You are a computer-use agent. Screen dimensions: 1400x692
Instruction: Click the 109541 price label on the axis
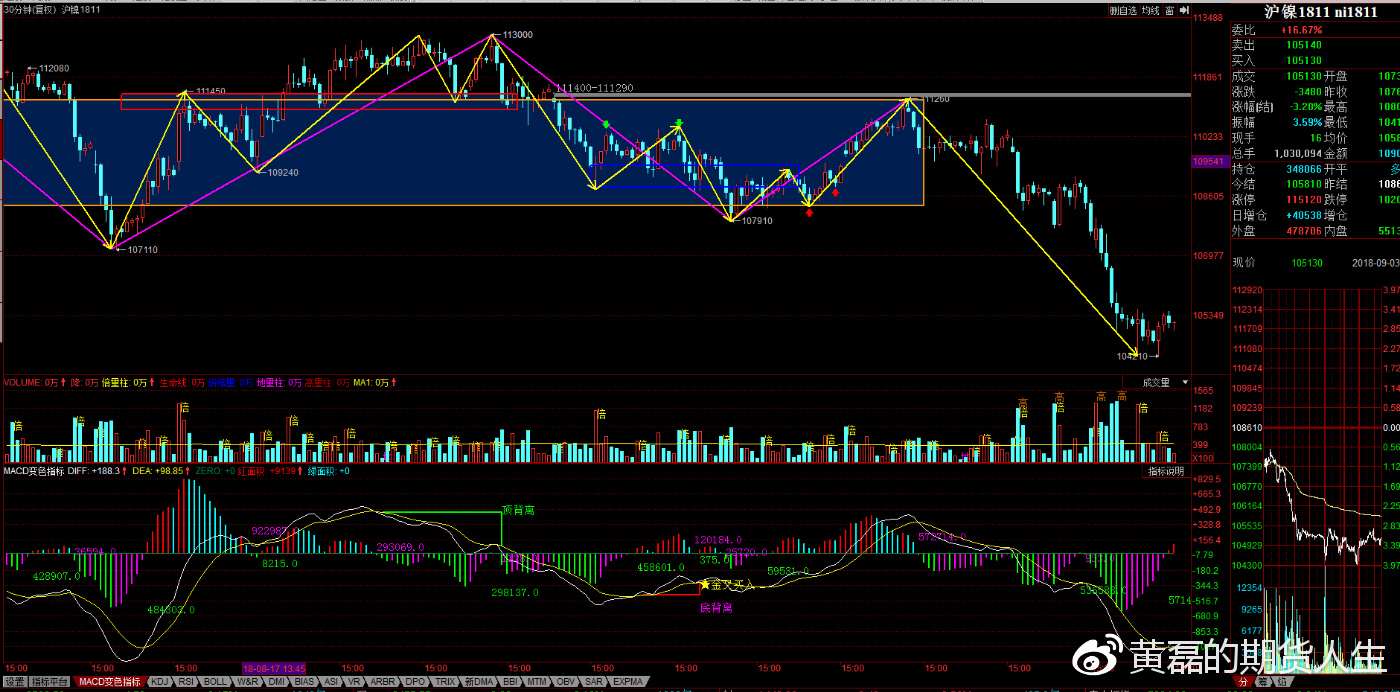click(1209, 161)
